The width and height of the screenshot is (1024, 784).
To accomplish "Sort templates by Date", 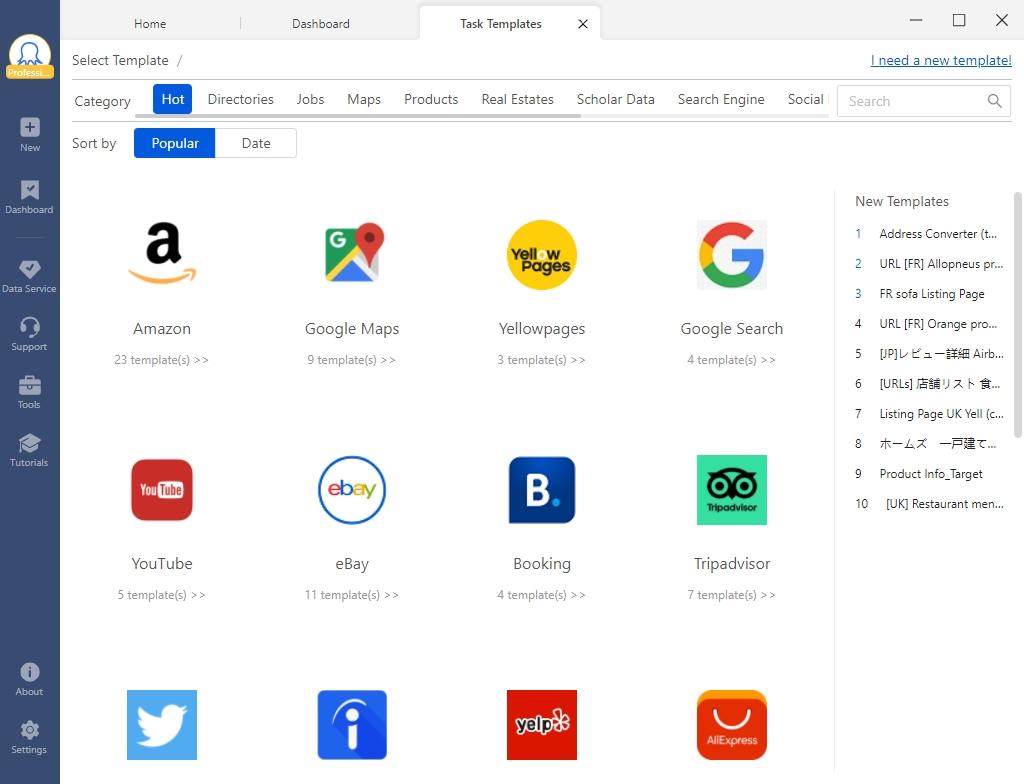I will point(255,143).
